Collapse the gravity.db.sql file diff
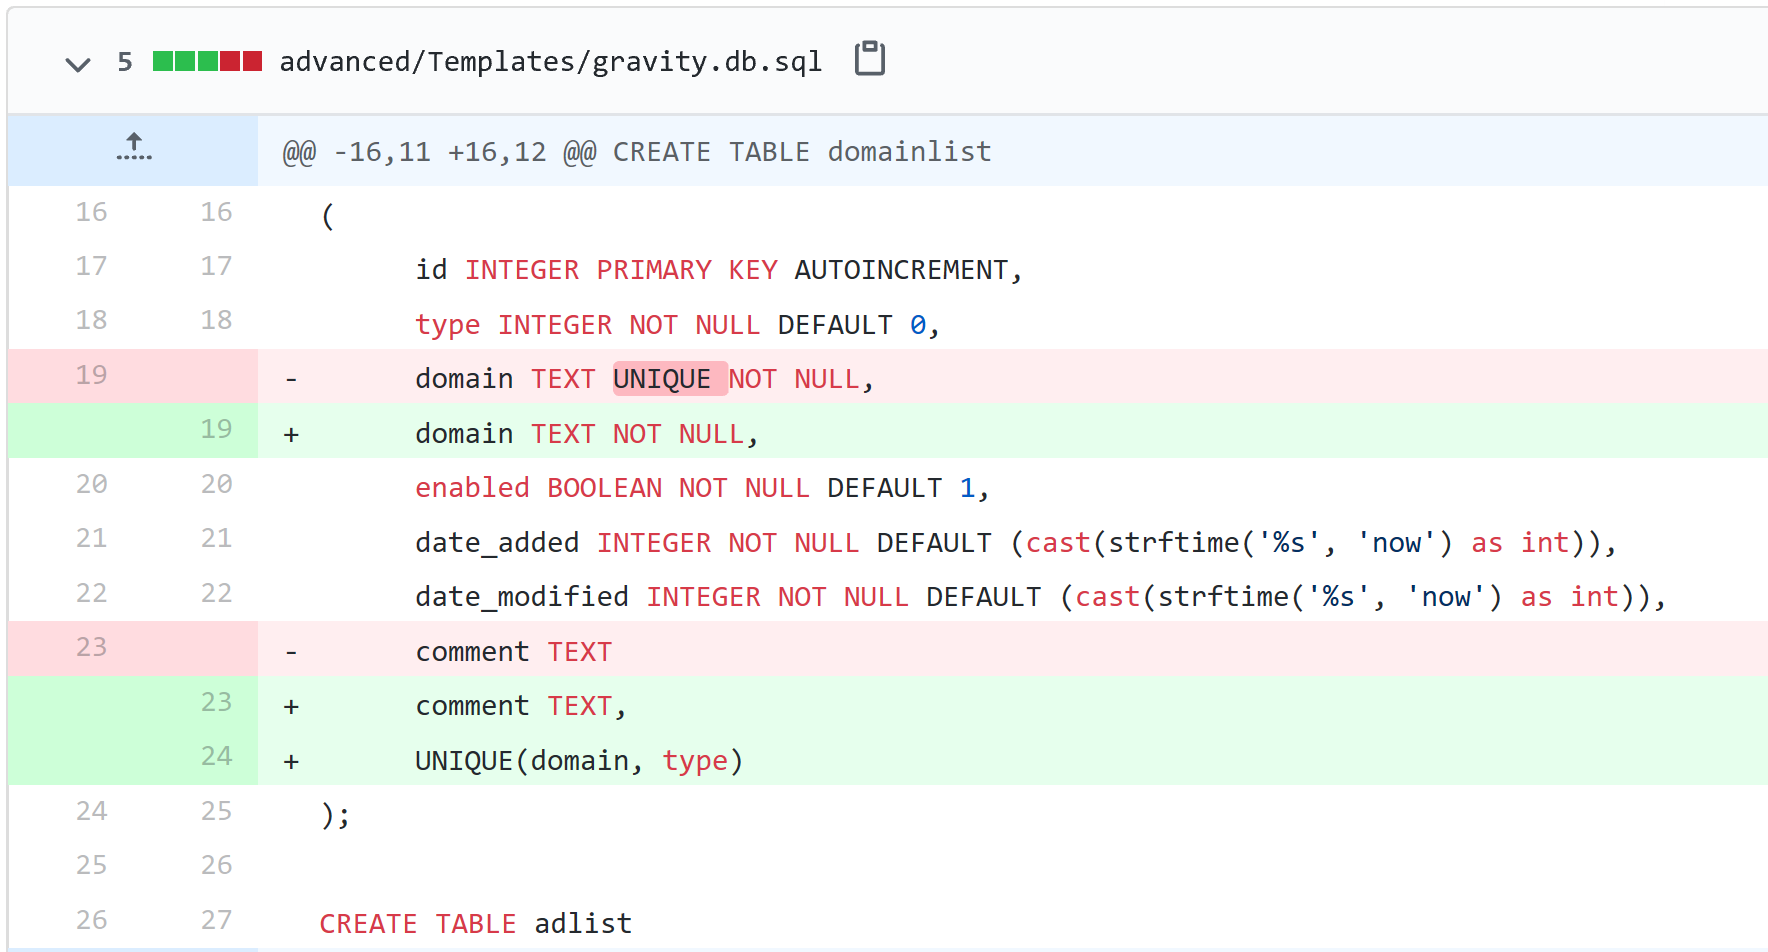The width and height of the screenshot is (1768, 952). [77, 64]
